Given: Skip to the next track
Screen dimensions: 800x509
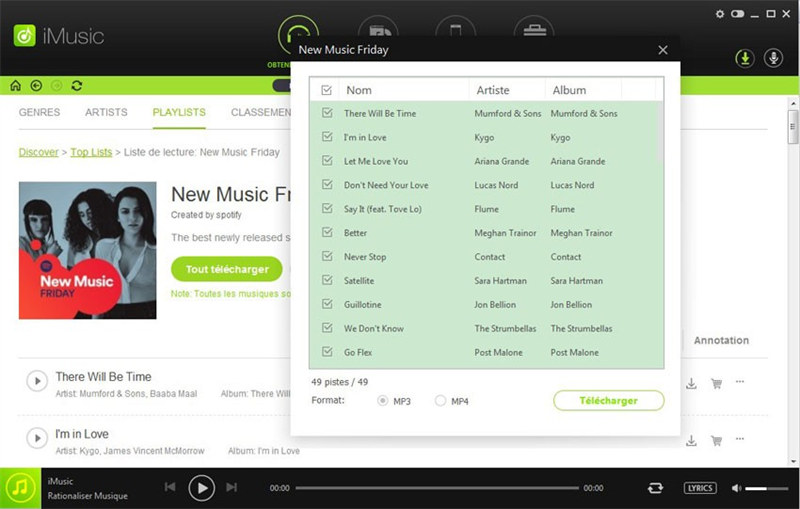Looking at the screenshot, I should click(x=232, y=487).
